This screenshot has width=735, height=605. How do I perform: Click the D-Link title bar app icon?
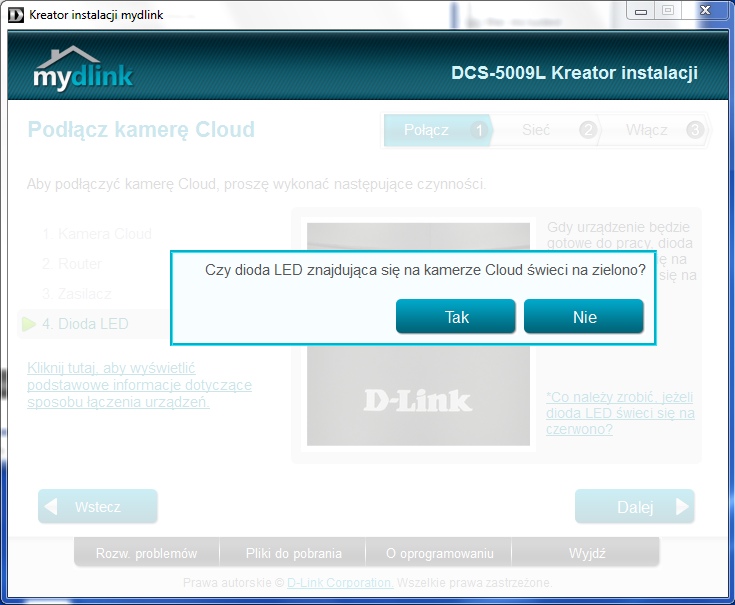tap(15, 15)
